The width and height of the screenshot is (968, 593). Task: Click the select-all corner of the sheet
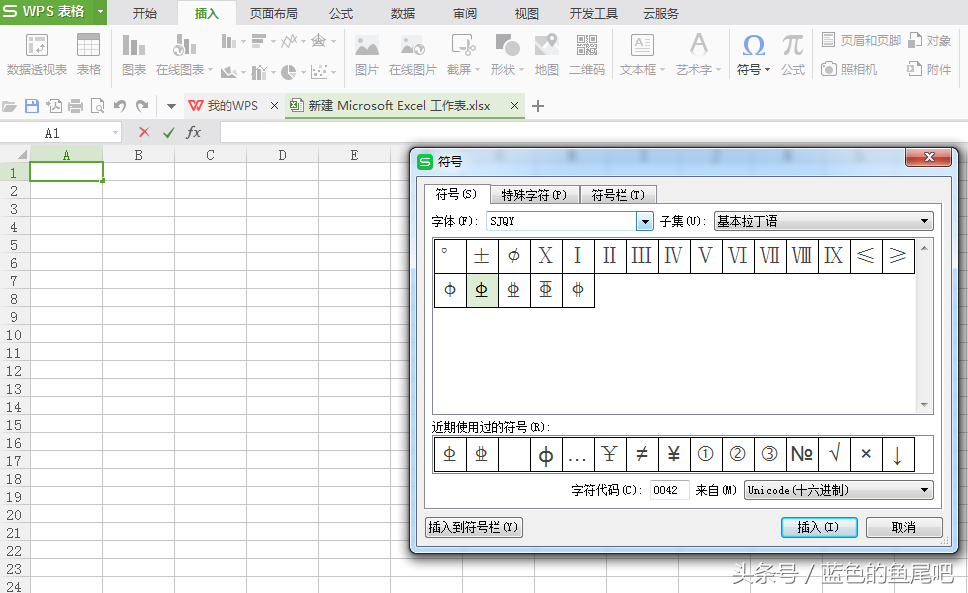coord(15,155)
